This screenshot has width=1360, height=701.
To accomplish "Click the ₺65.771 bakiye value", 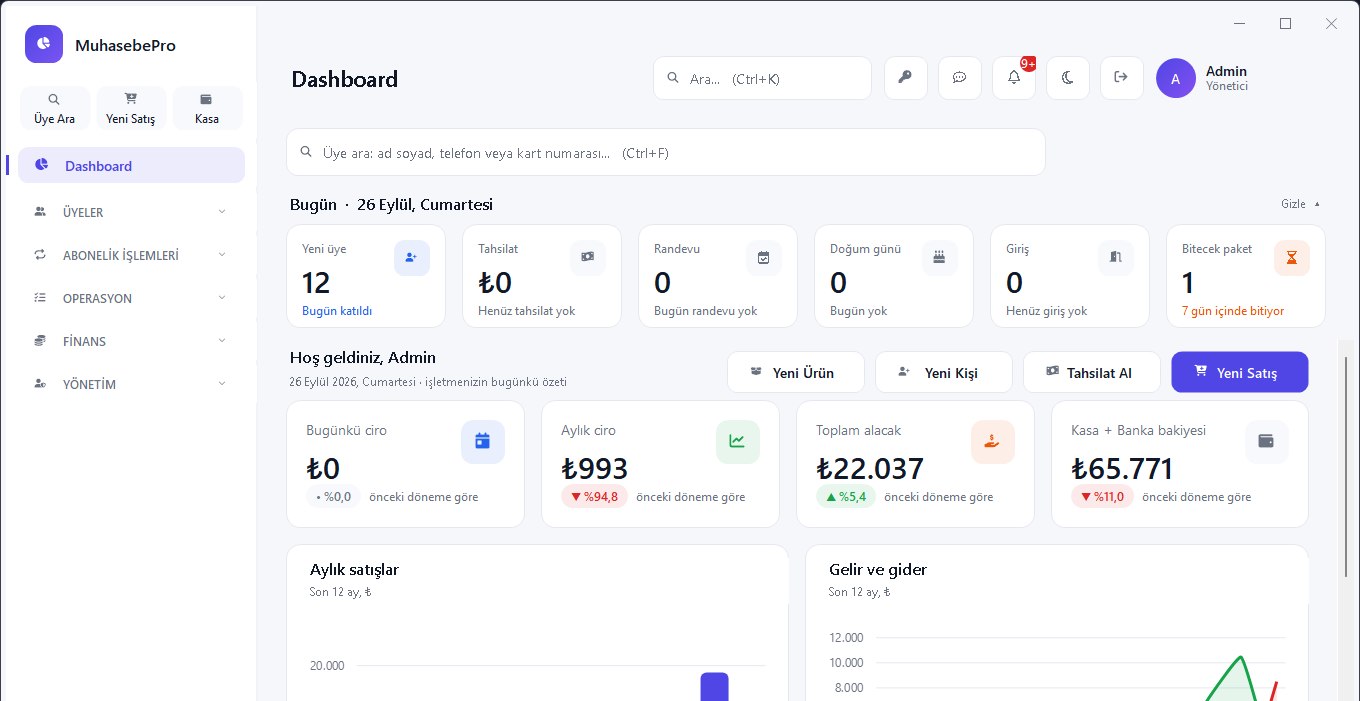I will pyautogui.click(x=1122, y=468).
